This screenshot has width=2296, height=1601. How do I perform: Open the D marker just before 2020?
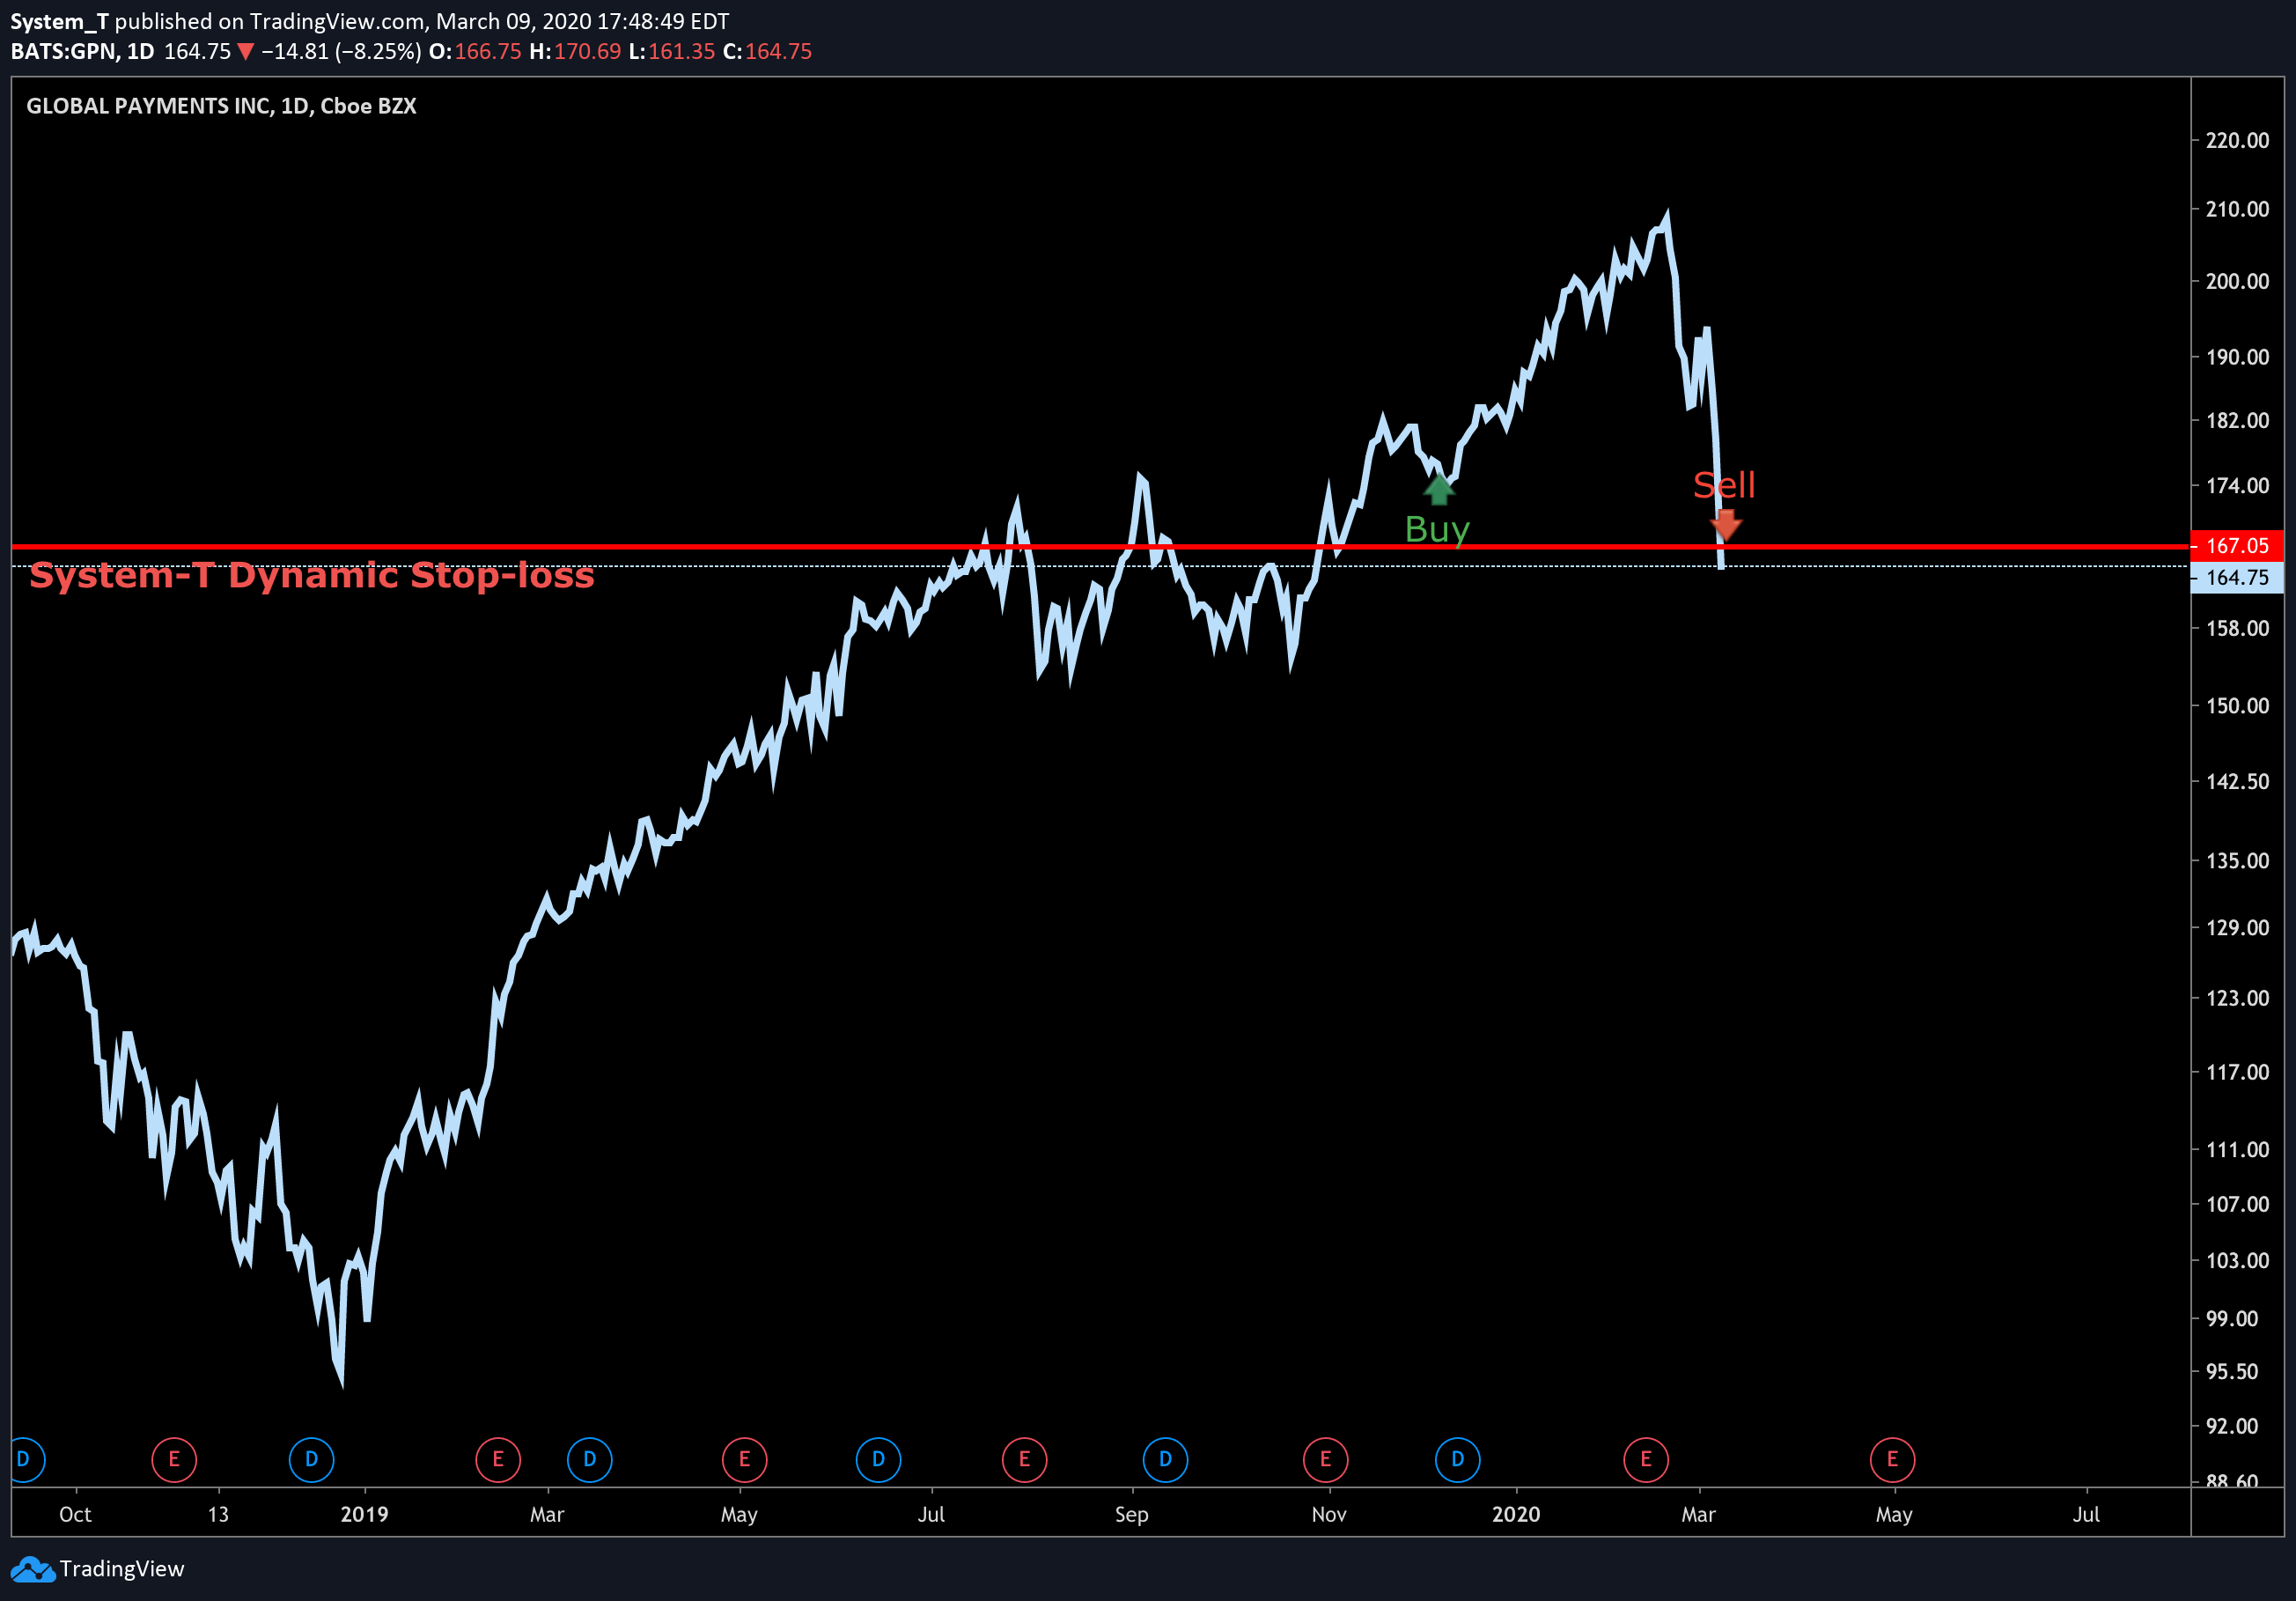coord(1458,1459)
